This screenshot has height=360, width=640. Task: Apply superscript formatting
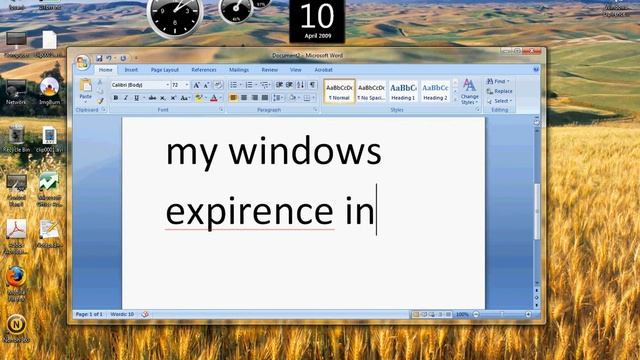[173, 98]
